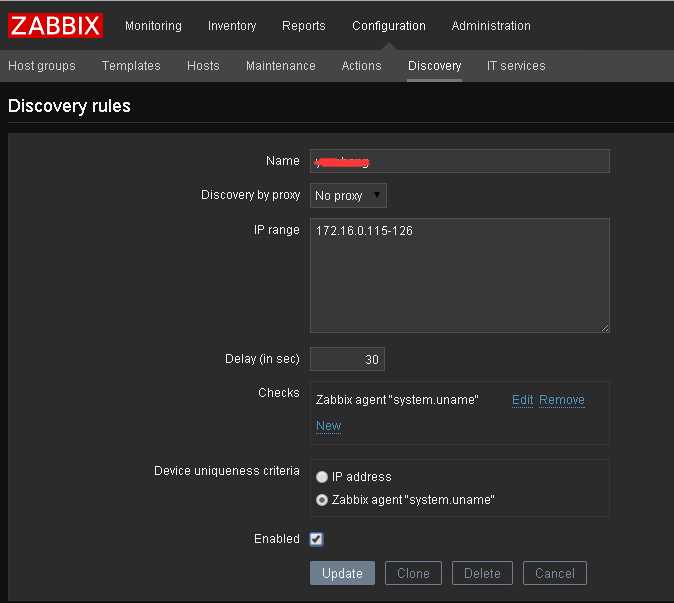Go to Hosts submenu
This screenshot has width=674, height=603.
pyautogui.click(x=203, y=66)
